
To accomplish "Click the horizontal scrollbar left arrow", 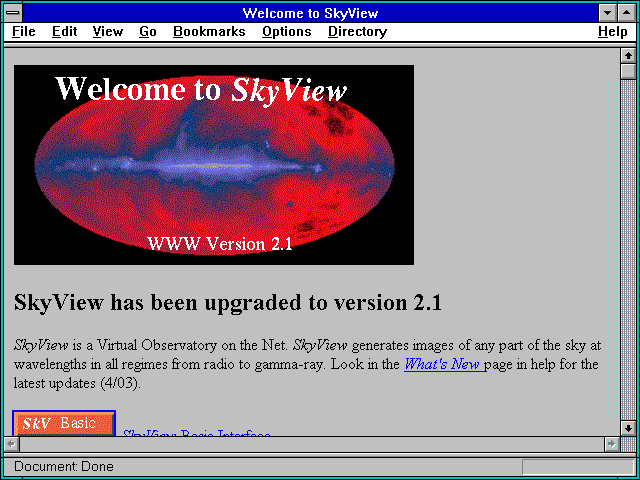I will [11, 444].
